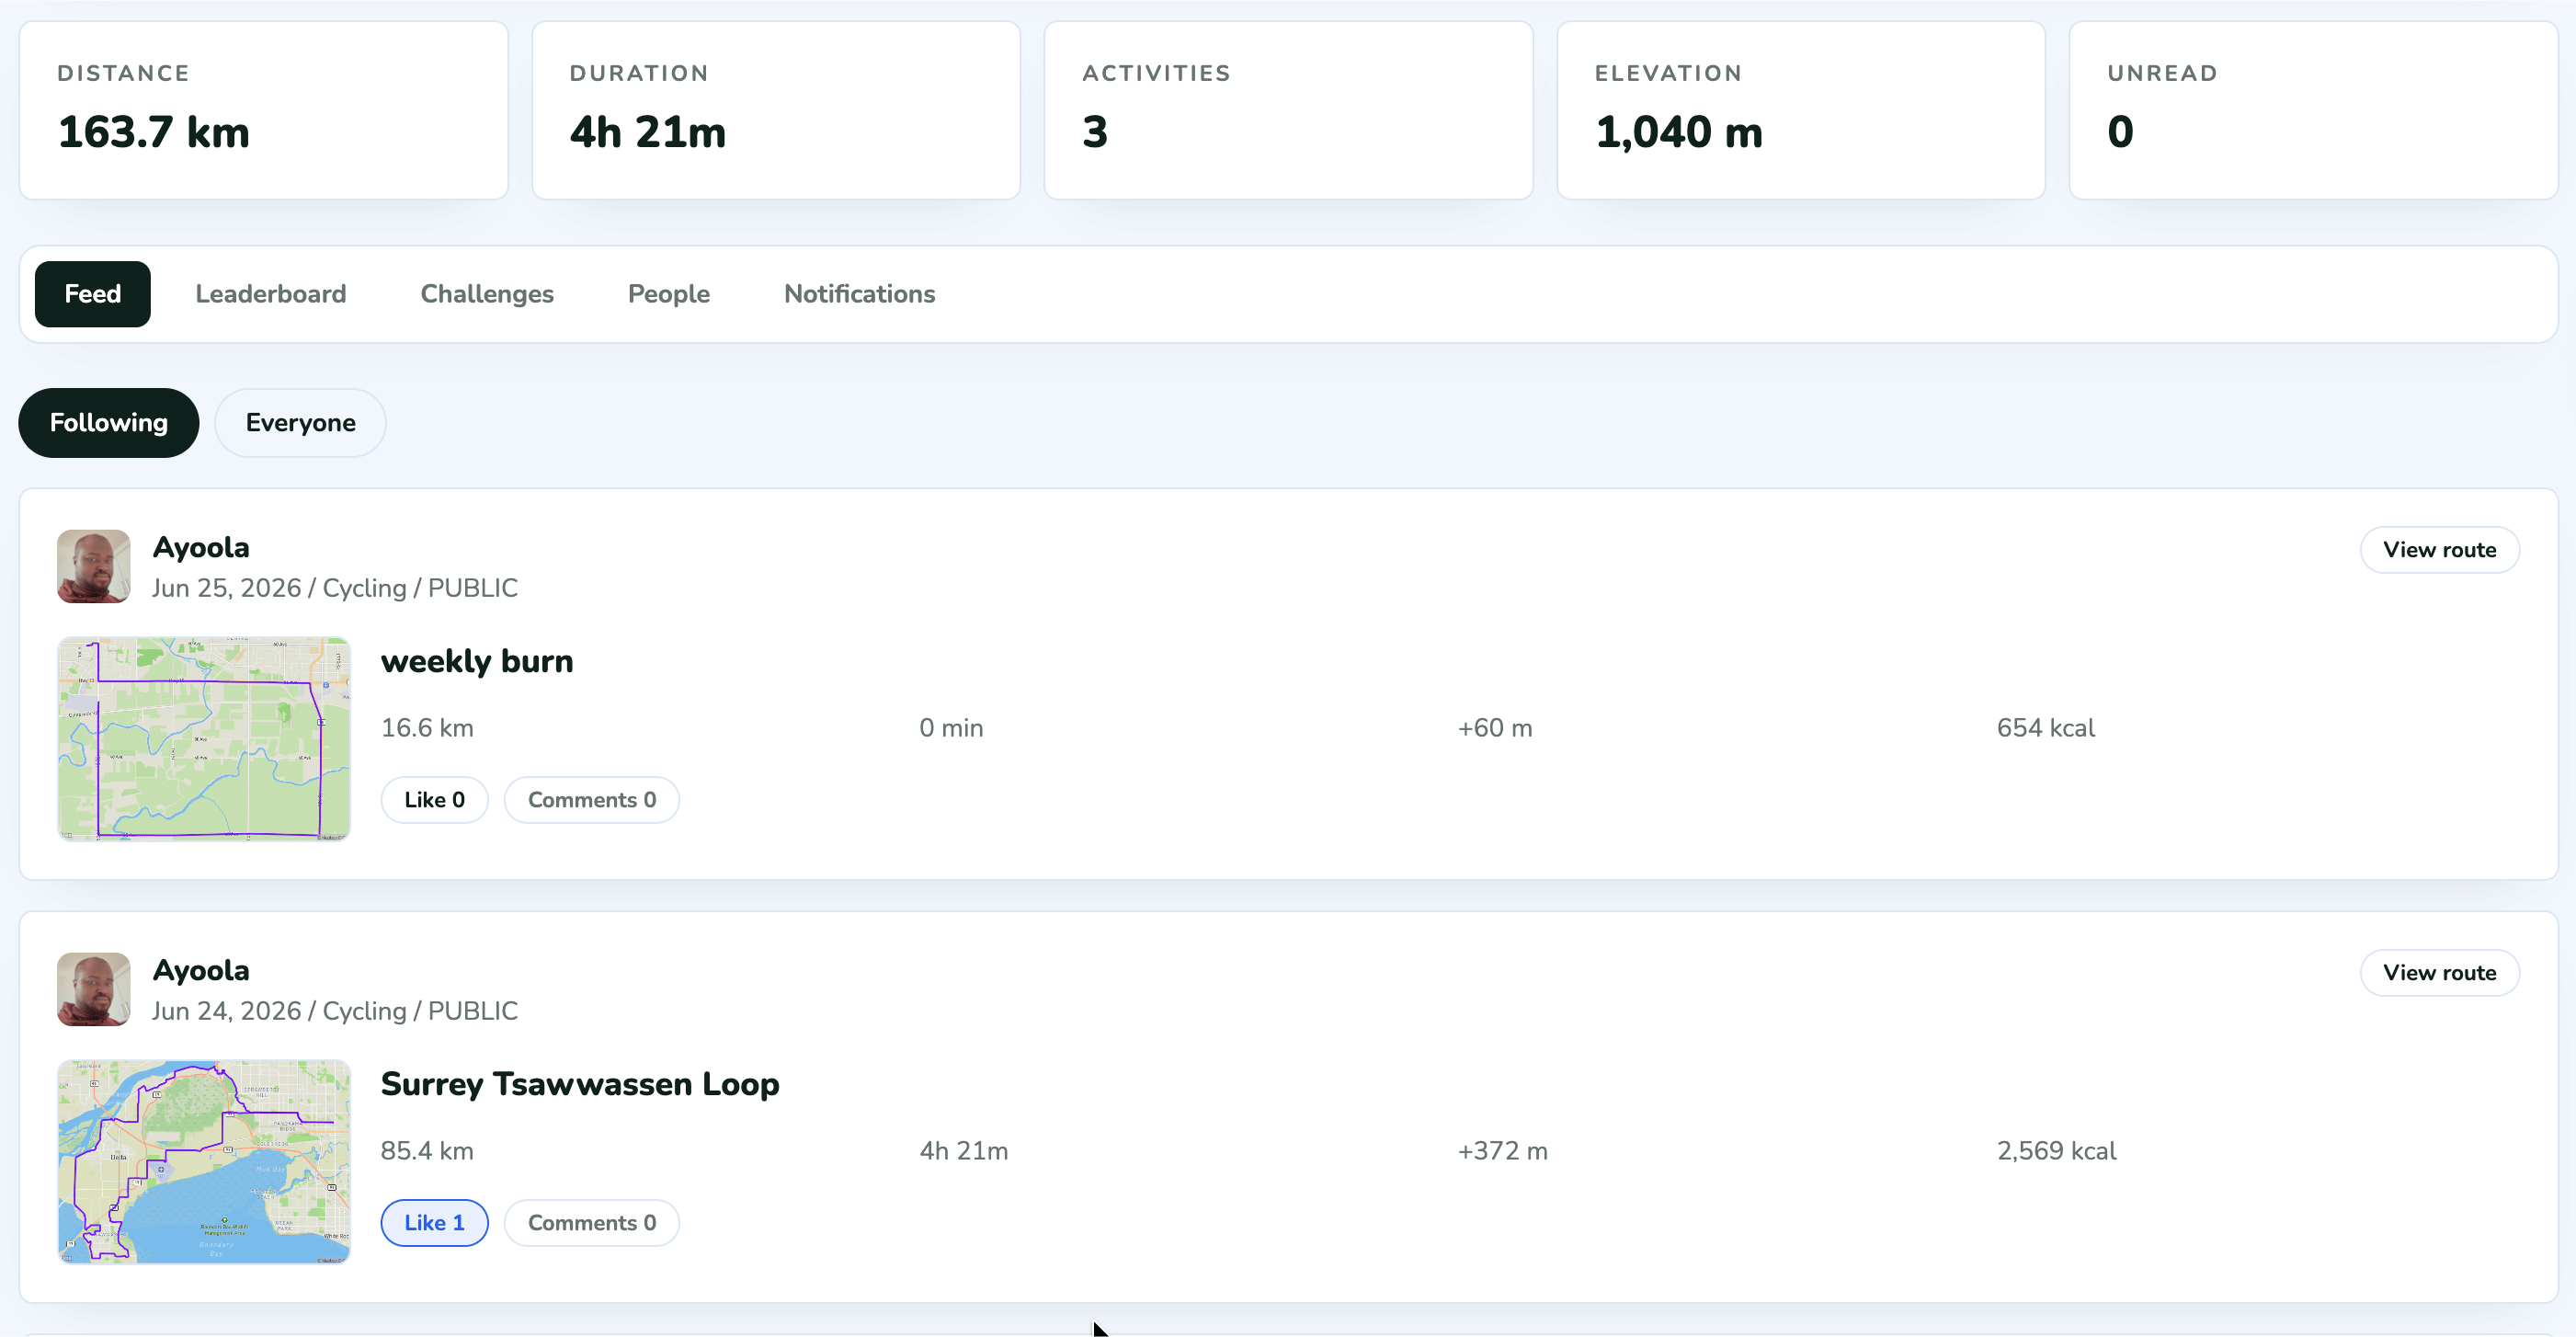Viewport: 2576px width, 1337px height.
Task: Click the +372 m elevation value
Action: (1502, 1151)
